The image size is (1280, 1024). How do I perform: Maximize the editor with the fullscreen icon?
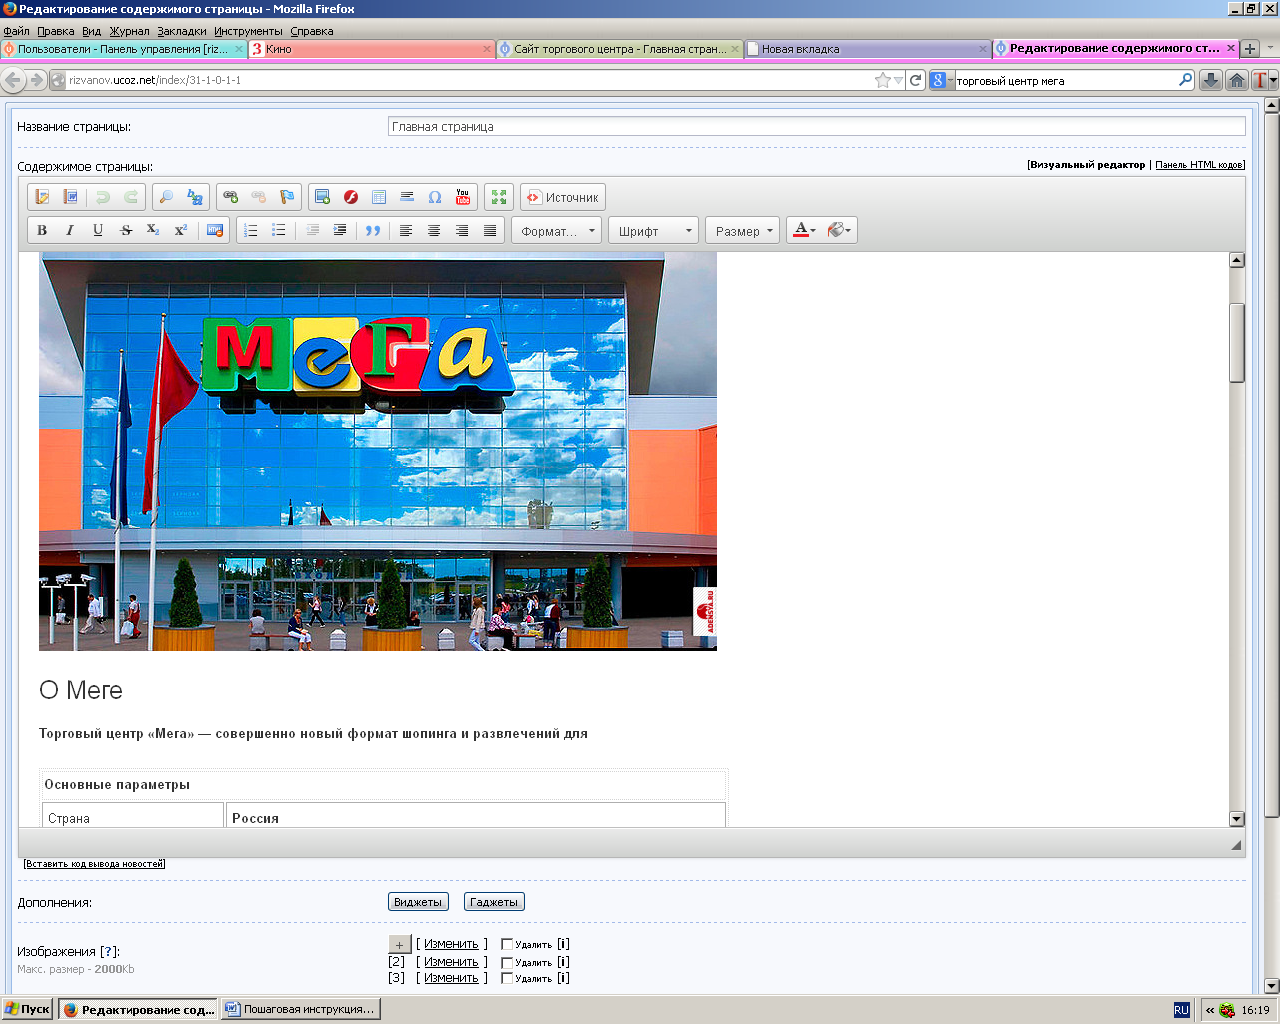[498, 197]
